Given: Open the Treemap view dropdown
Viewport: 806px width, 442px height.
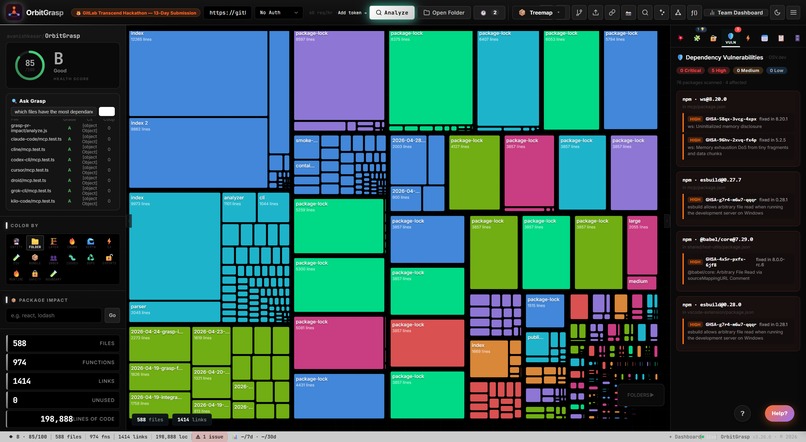Looking at the screenshot, I should [540, 12].
